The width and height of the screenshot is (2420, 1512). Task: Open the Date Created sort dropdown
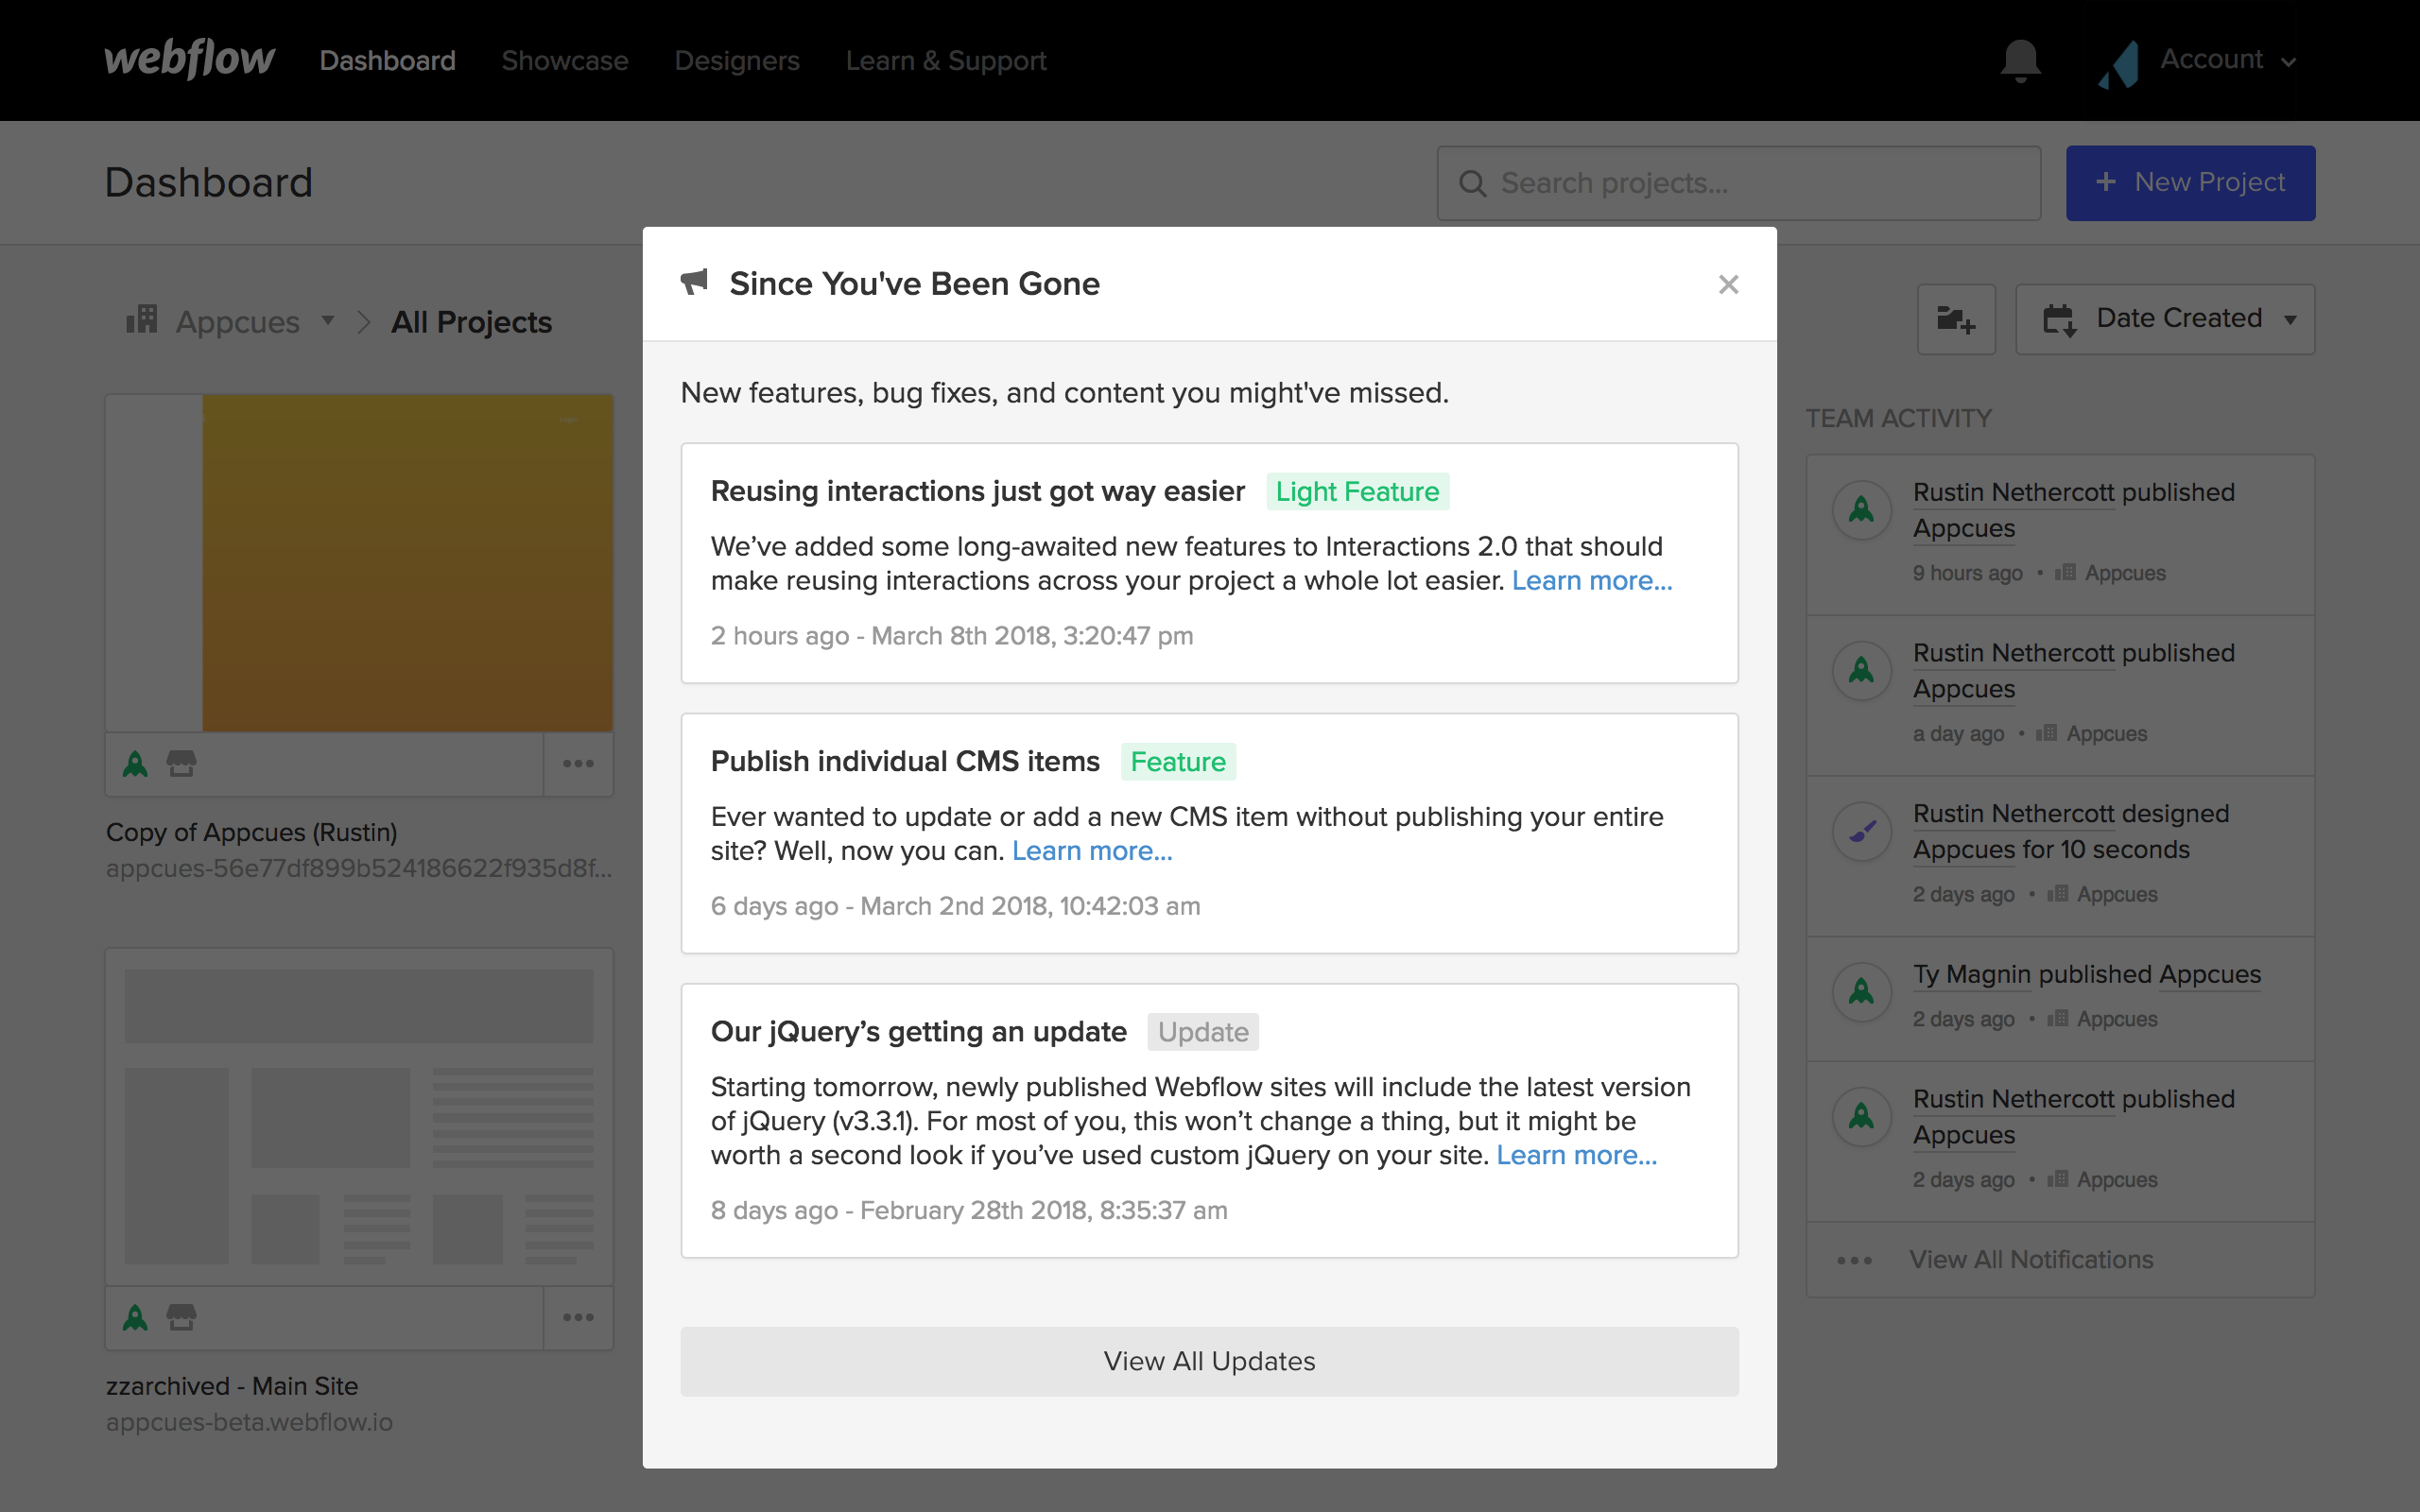(x=2165, y=319)
